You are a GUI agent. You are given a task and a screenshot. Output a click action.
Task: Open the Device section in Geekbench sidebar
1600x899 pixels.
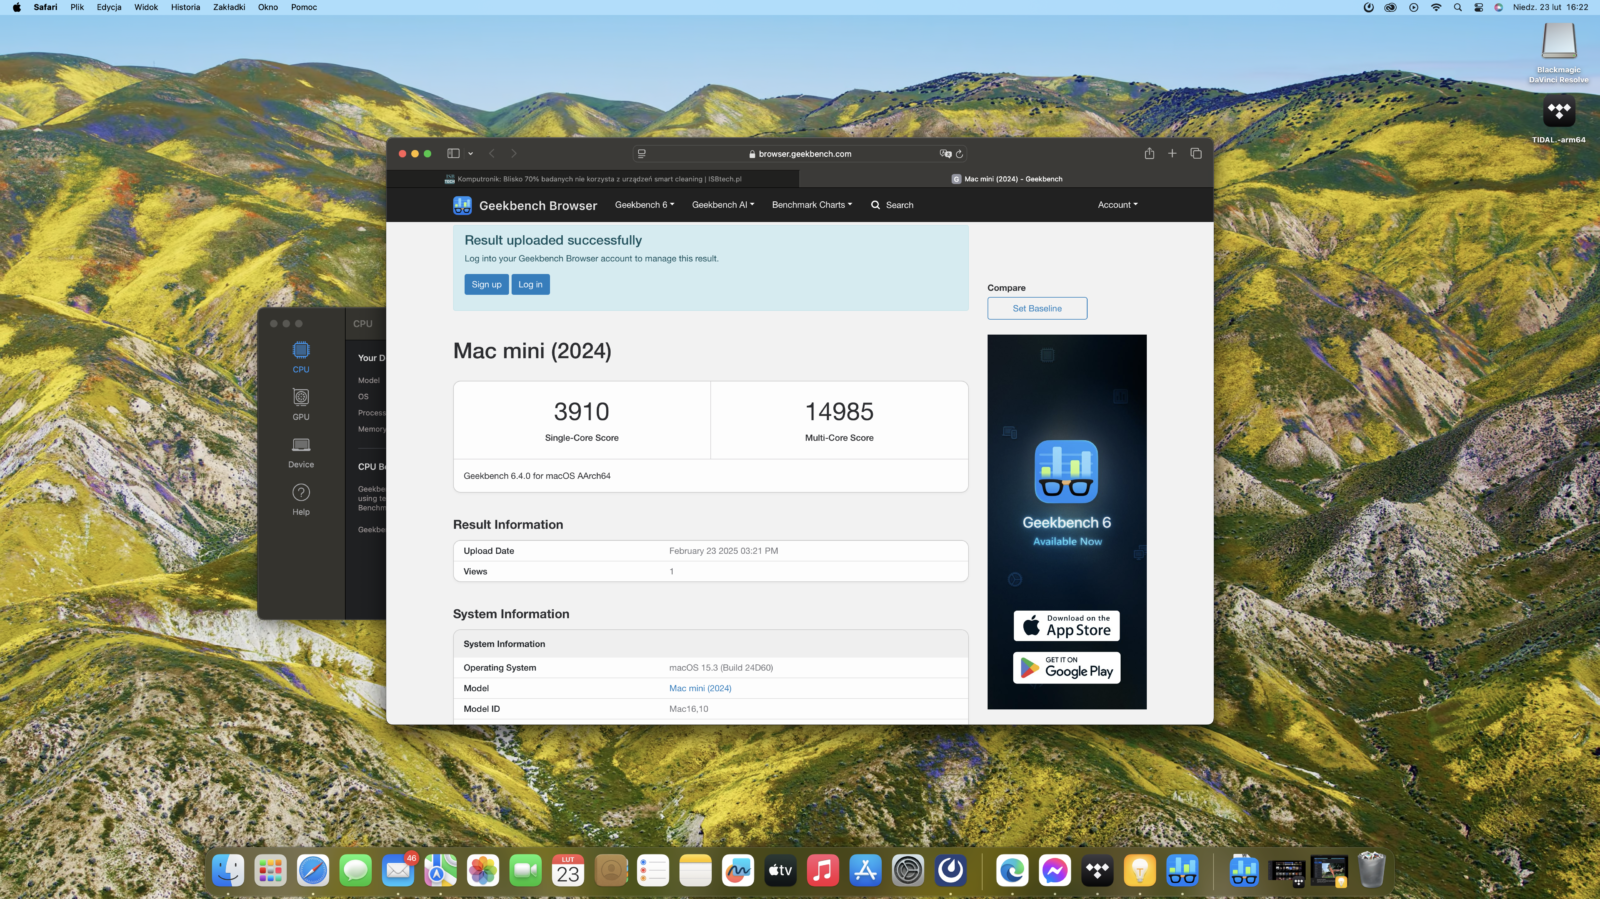tap(301, 450)
